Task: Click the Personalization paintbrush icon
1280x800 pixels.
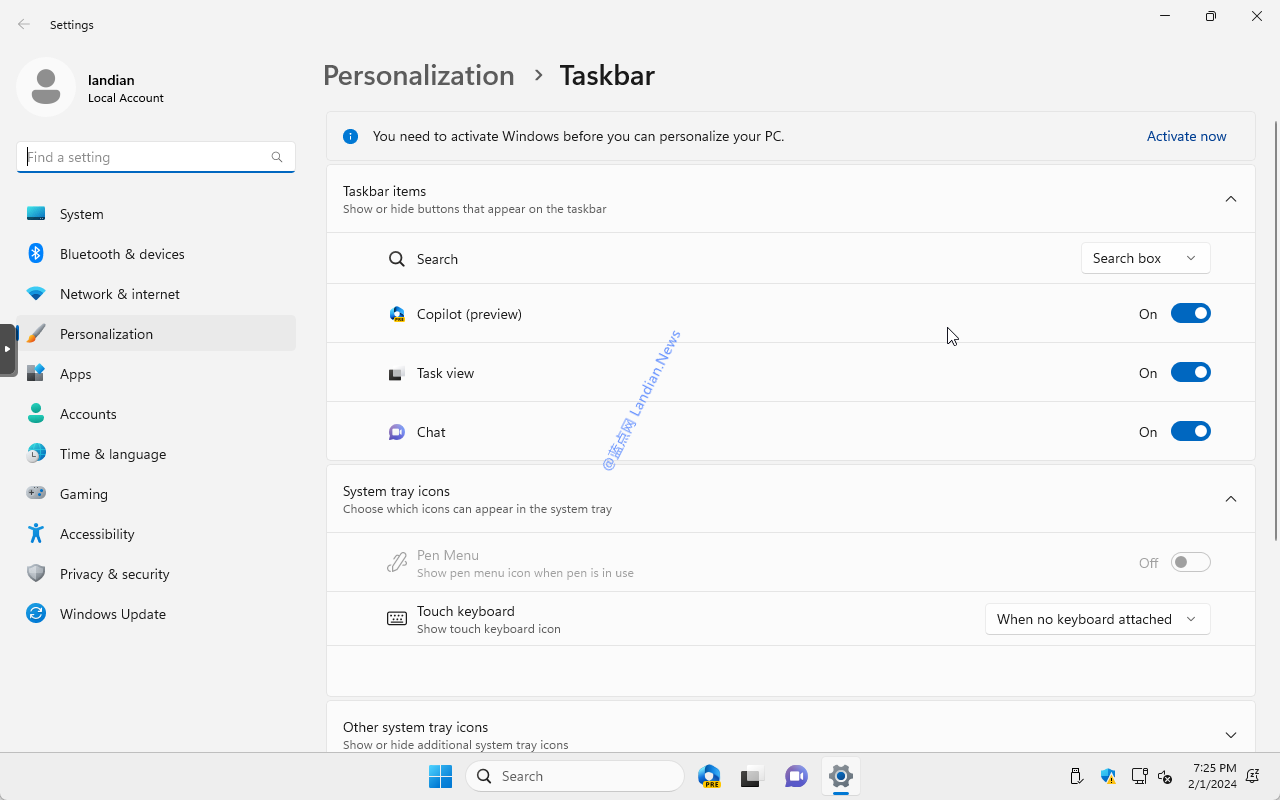Action: pos(36,334)
